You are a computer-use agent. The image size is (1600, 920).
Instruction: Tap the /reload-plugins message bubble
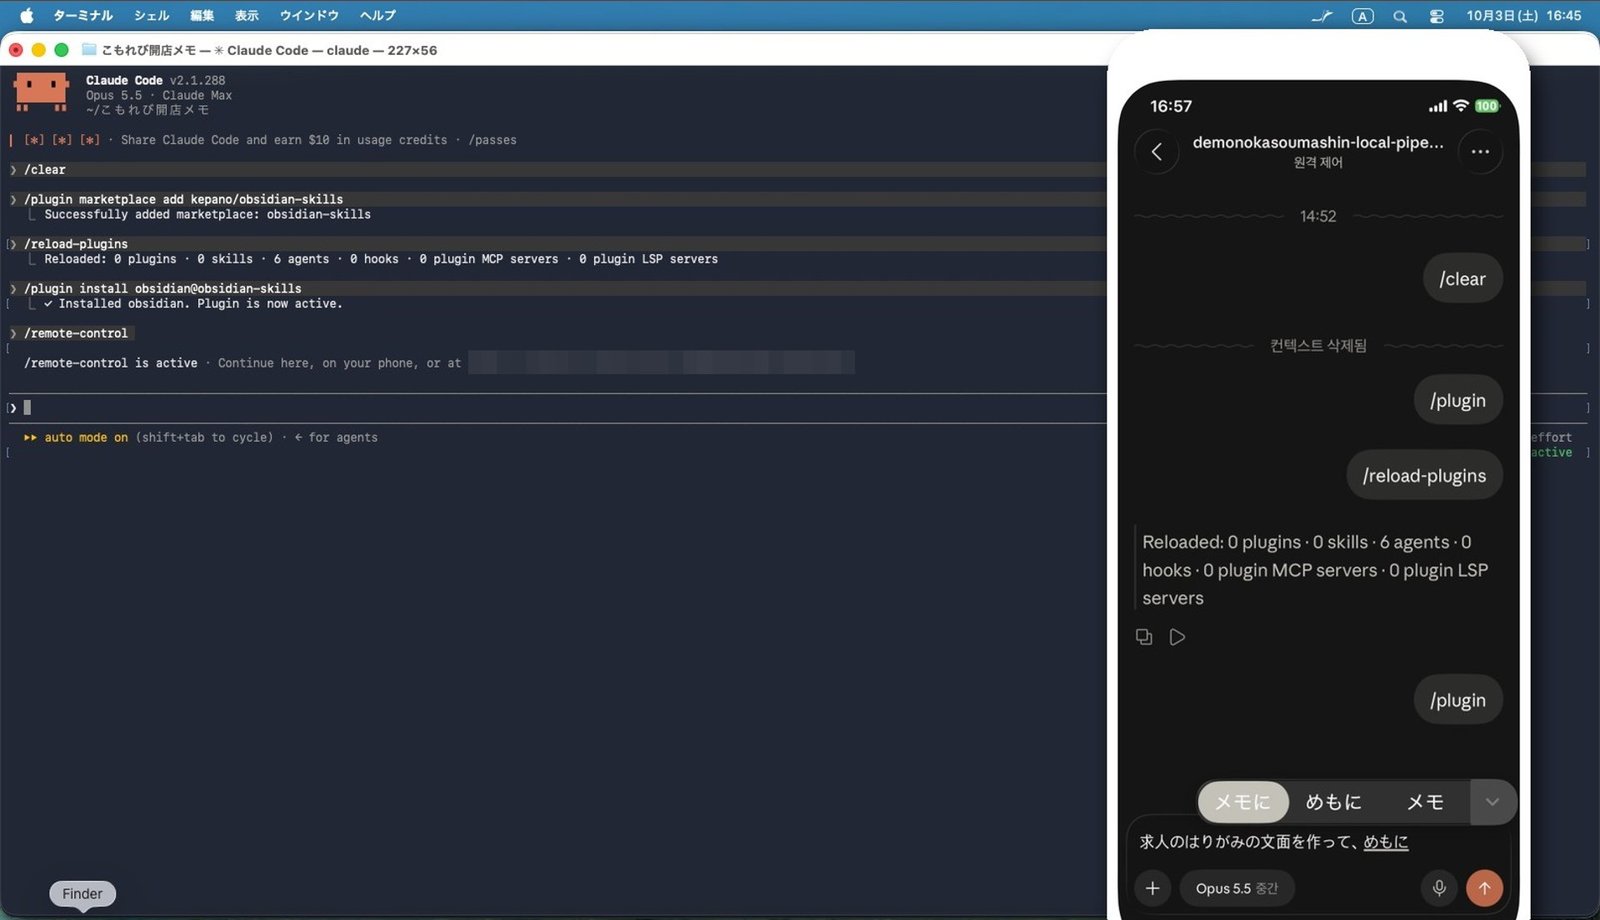(x=1424, y=476)
